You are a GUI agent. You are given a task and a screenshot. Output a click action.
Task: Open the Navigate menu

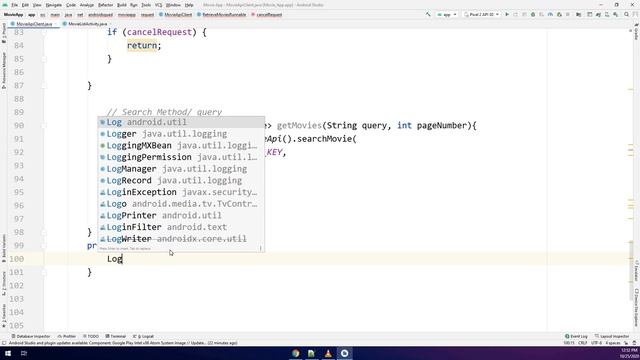tap(53, 5)
